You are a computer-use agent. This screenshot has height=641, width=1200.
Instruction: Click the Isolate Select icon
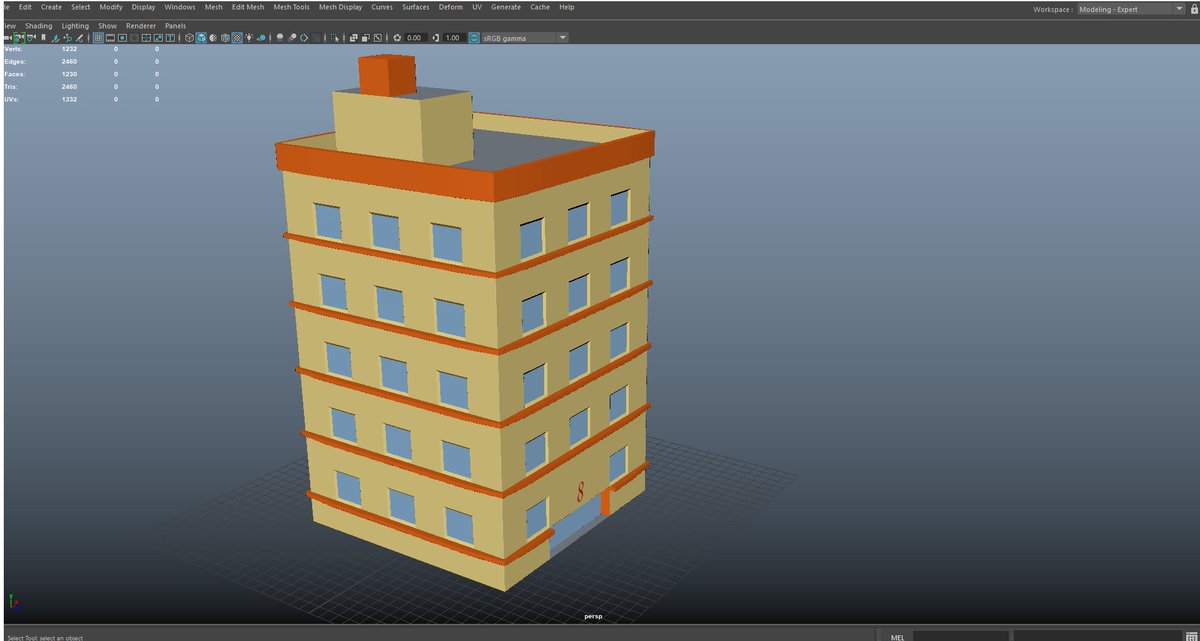335,38
